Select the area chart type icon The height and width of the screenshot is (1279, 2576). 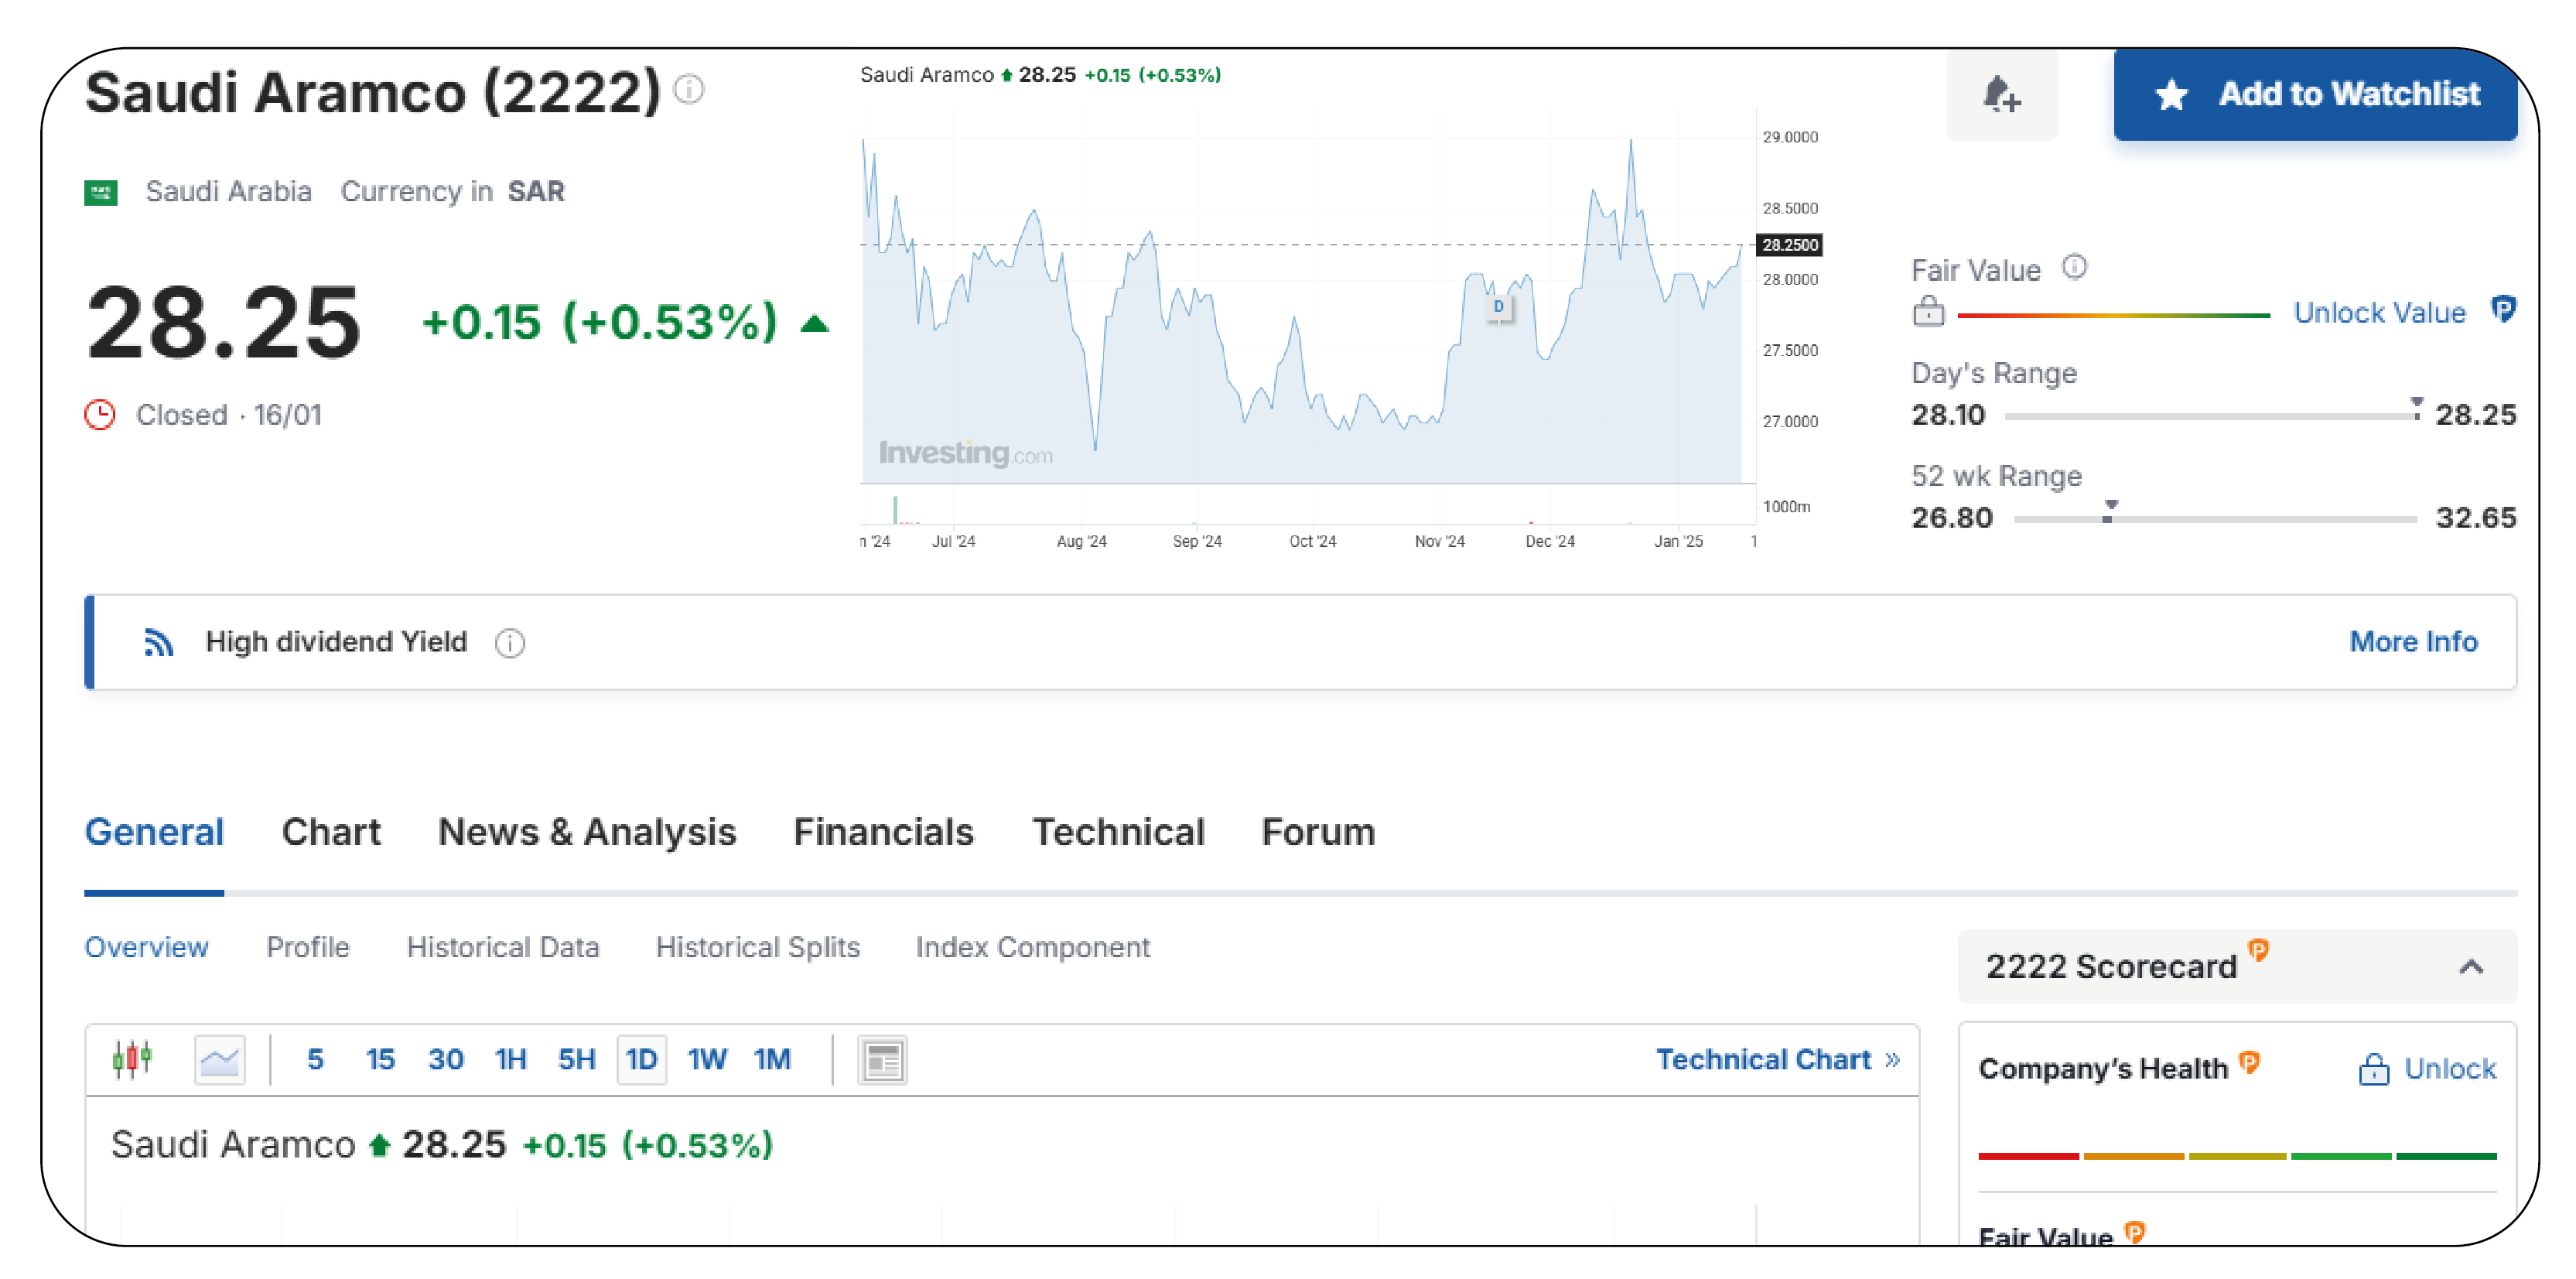[x=220, y=1060]
